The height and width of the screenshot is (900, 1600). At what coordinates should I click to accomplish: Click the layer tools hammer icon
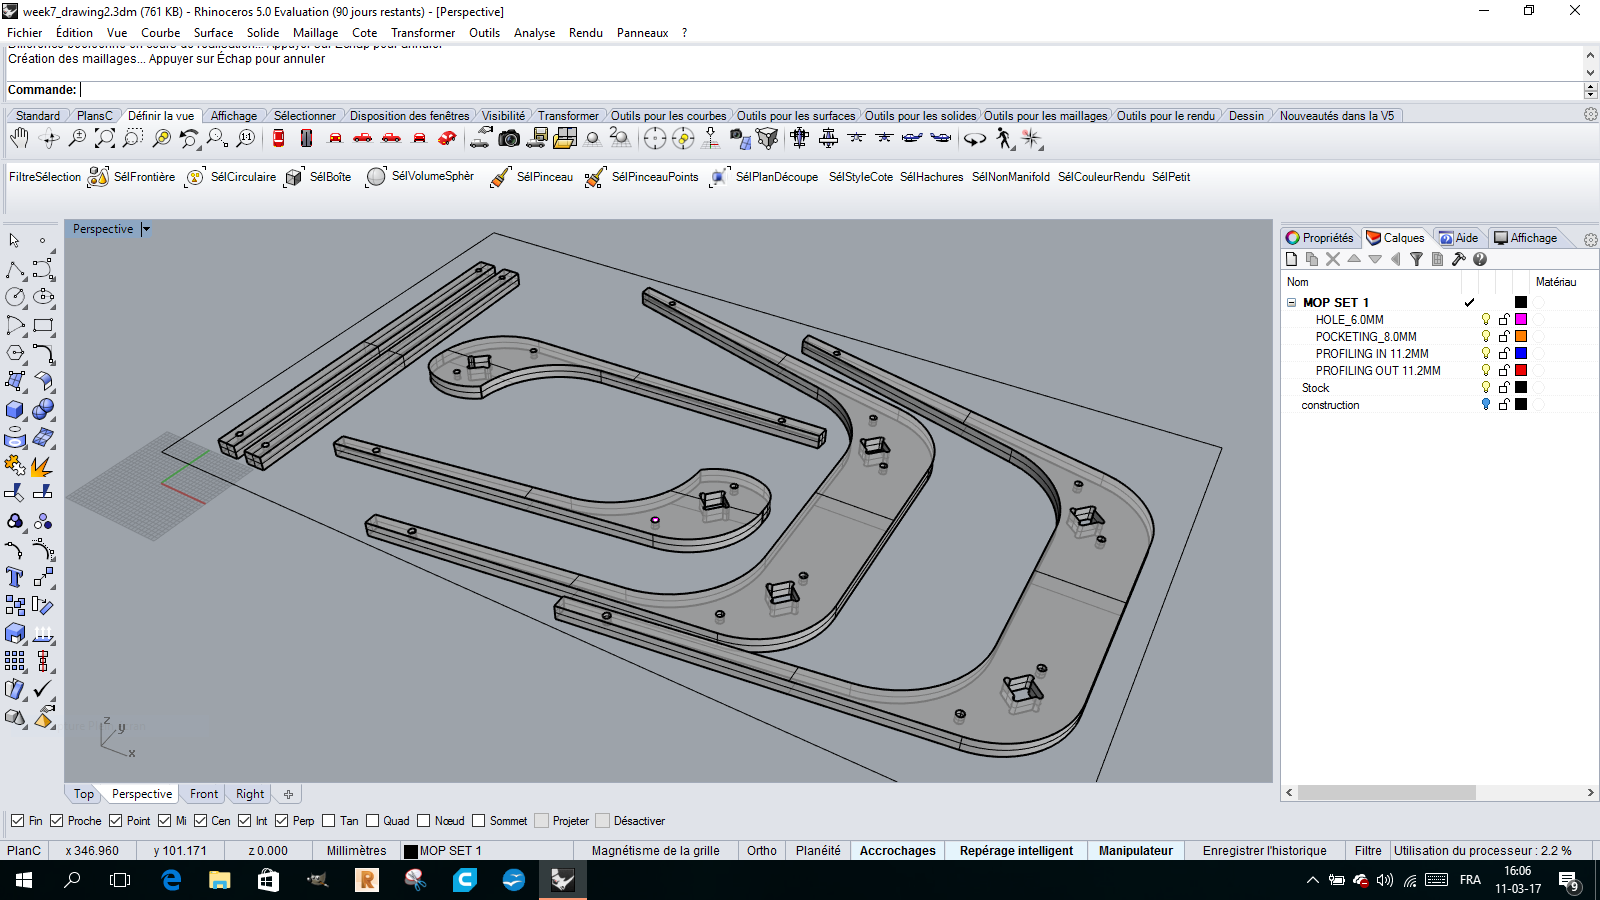pyautogui.click(x=1459, y=259)
